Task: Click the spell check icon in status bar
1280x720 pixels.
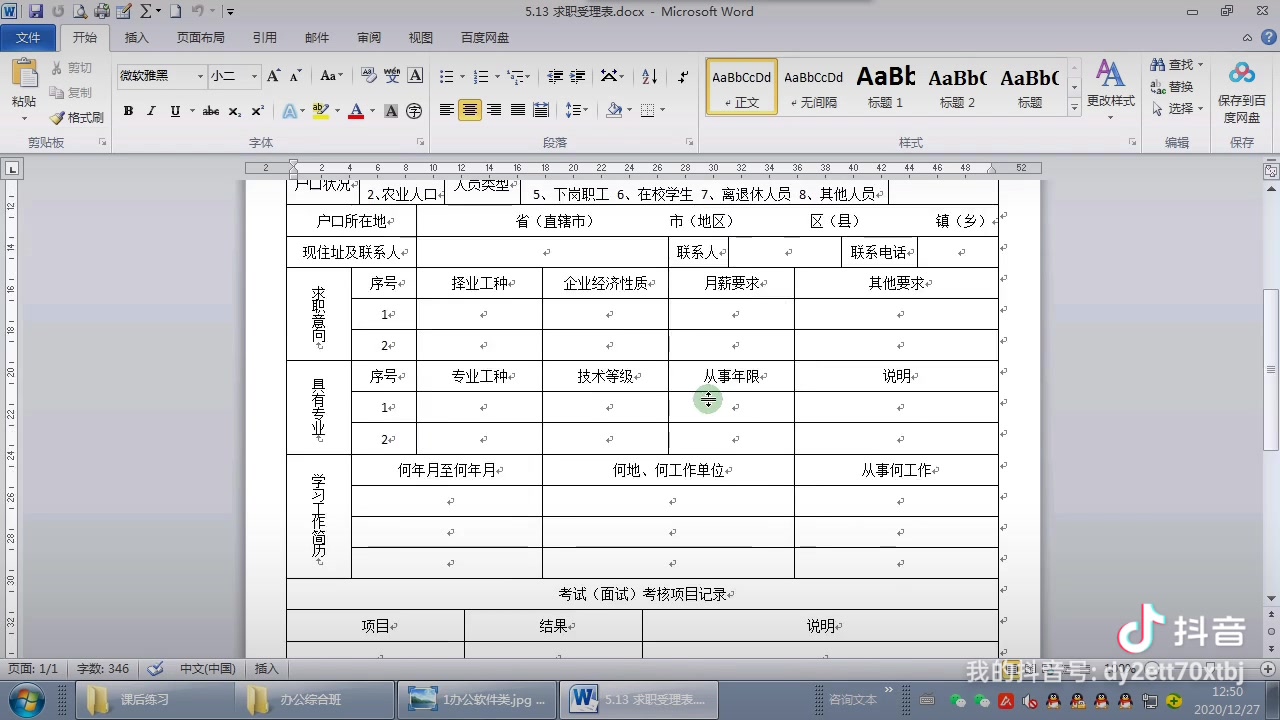Action: coord(155,669)
